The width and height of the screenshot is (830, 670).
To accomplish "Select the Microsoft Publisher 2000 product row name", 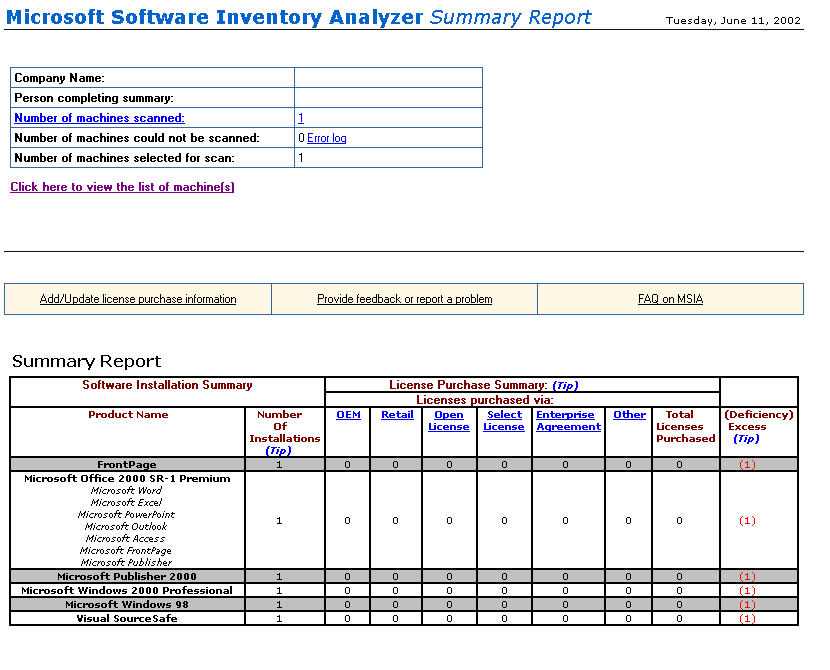I will (127, 577).
